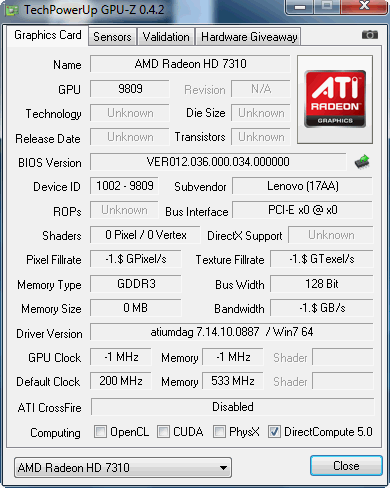Click the "Driver Version" label

point(49,334)
